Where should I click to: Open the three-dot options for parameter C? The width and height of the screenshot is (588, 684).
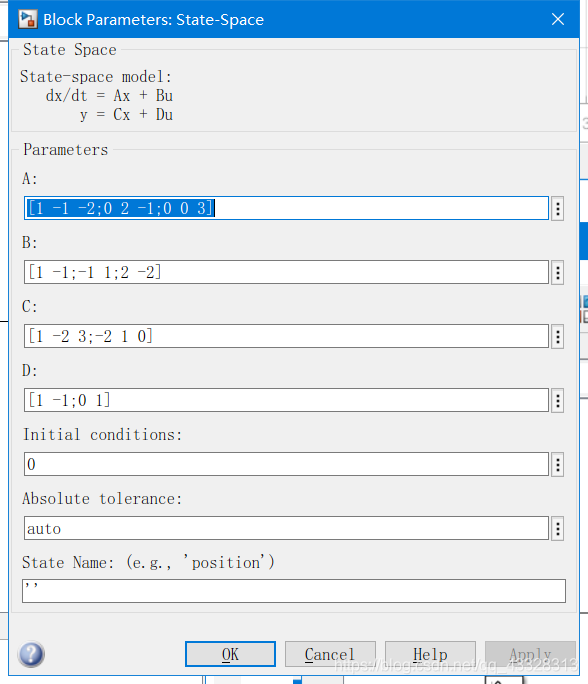(557, 336)
